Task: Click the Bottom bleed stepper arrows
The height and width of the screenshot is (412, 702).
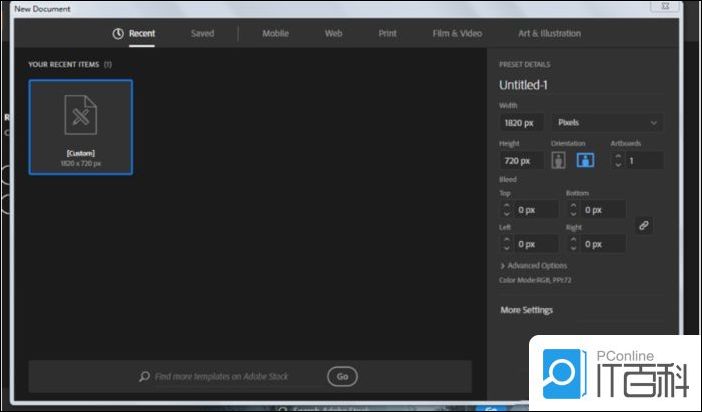Action: click(573, 210)
